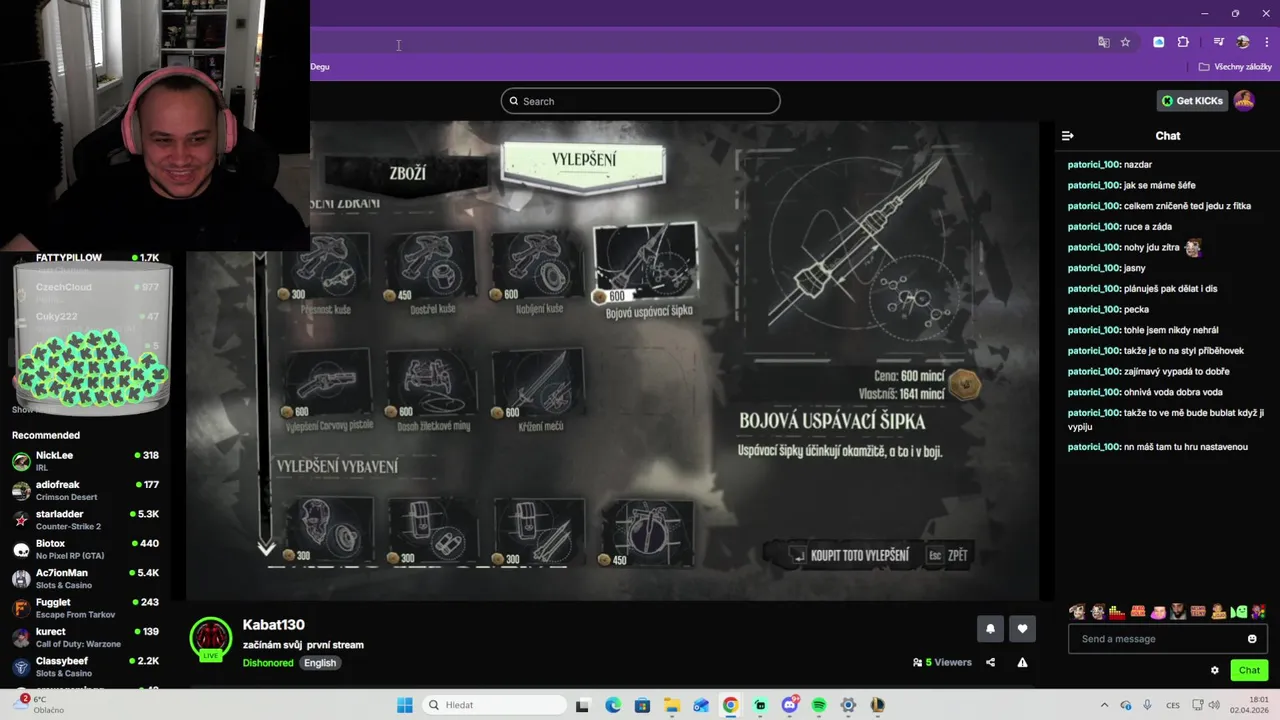
Task: Select Dosah žiletkové miny upgrade icon
Action: (433, 381)
